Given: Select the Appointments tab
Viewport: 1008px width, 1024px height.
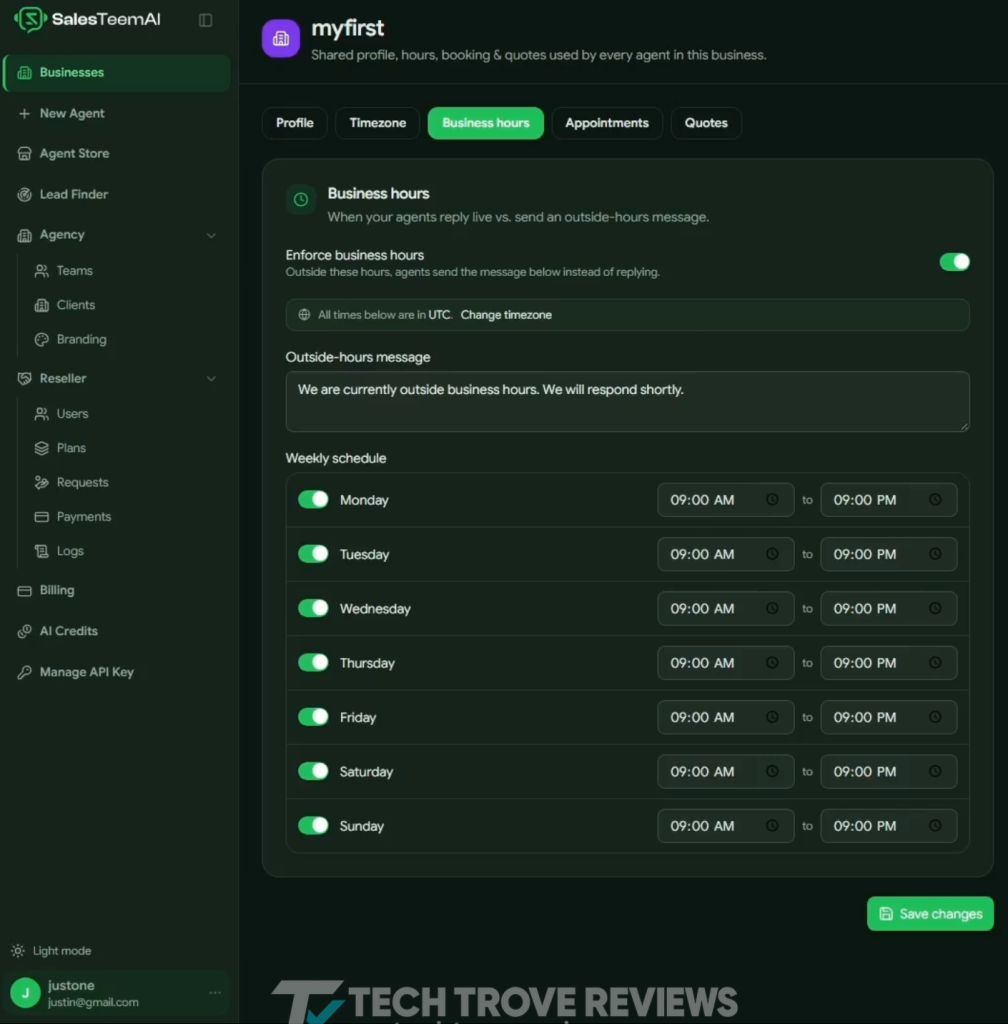Looking at the screenshot, I should pos(607,123).
